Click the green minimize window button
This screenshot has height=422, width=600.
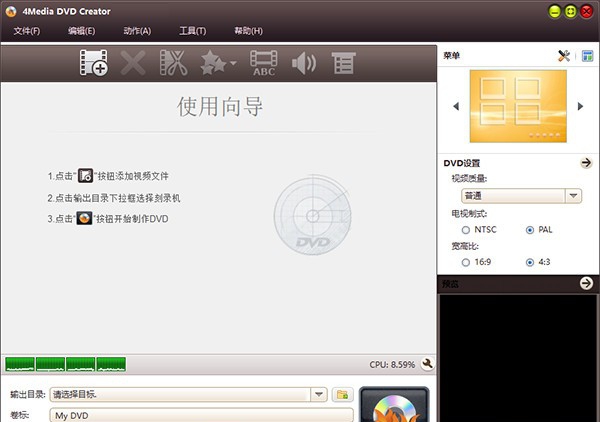point(554,11)
